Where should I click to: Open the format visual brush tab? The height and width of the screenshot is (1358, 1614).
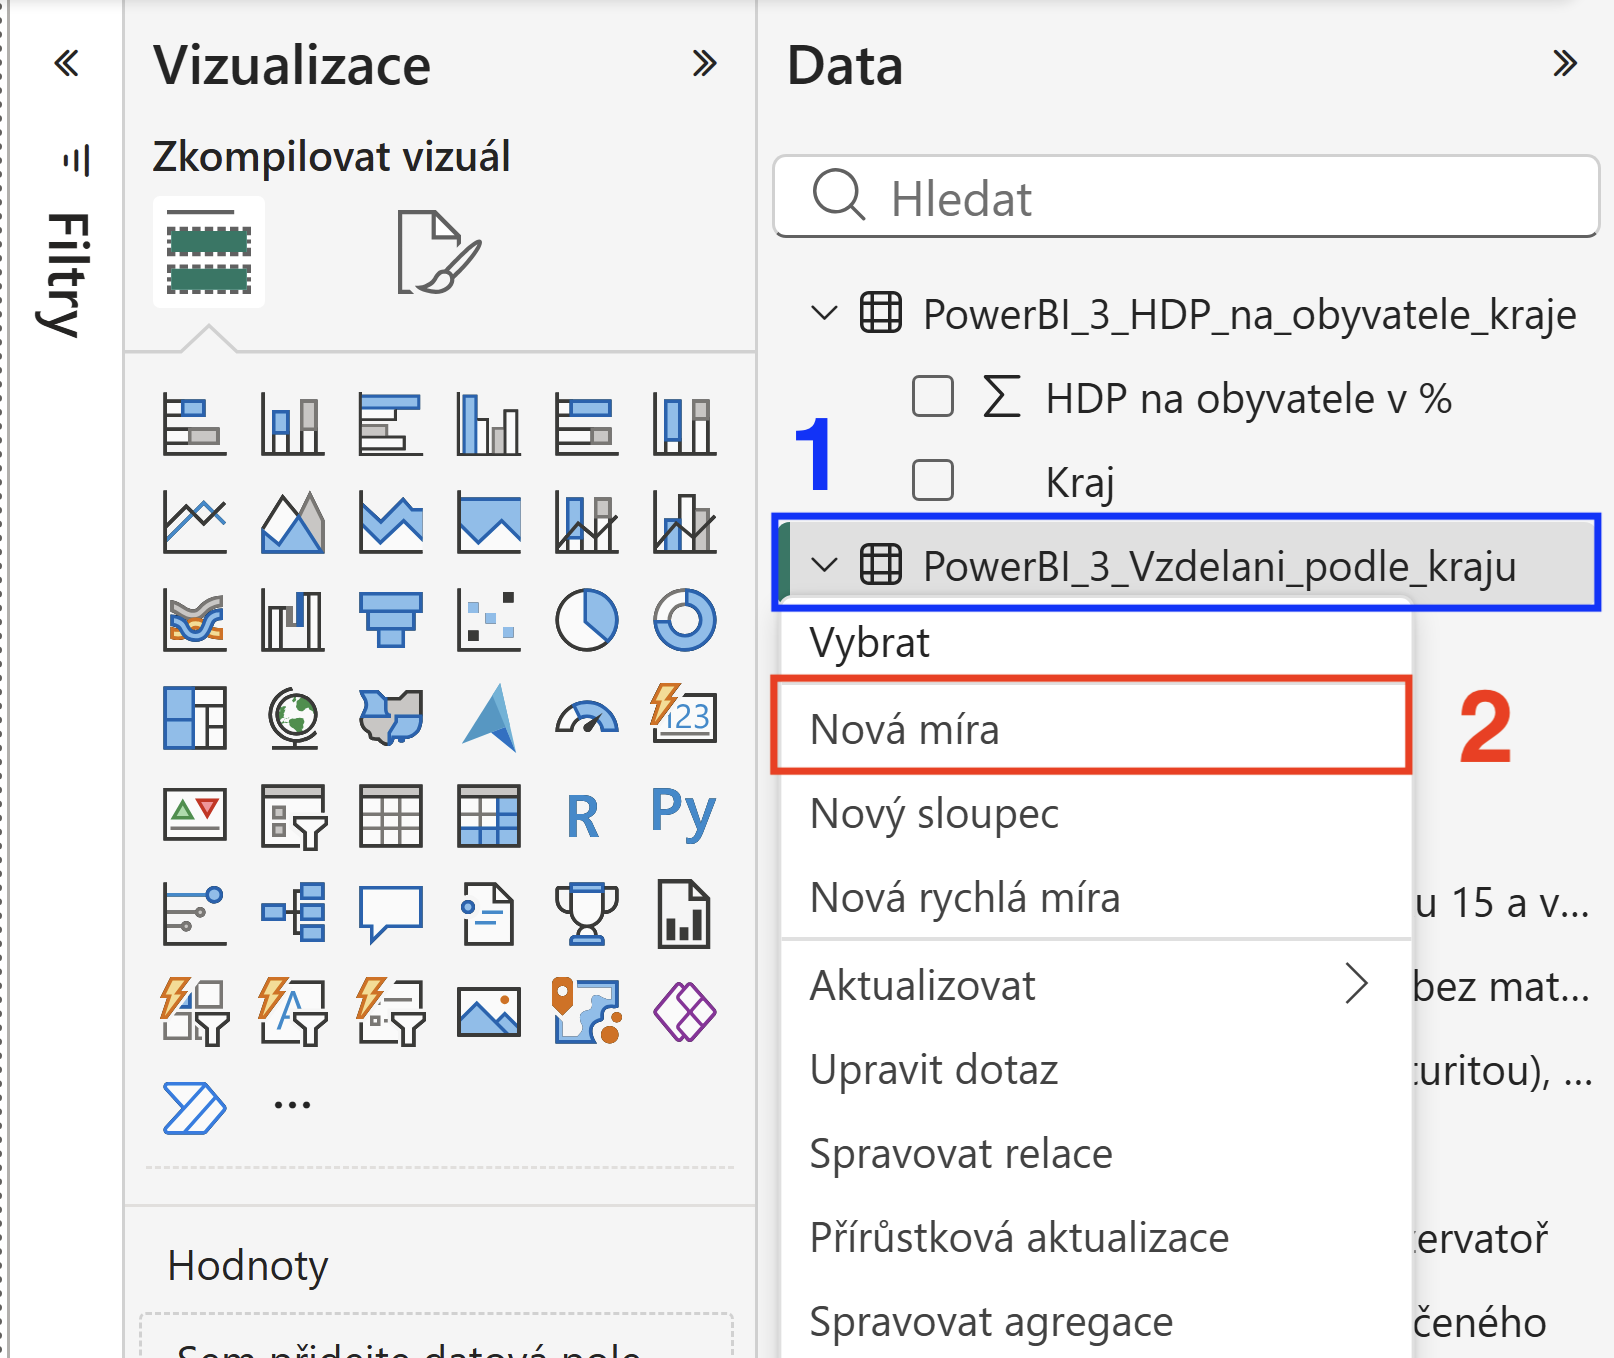tap(439, 252)
